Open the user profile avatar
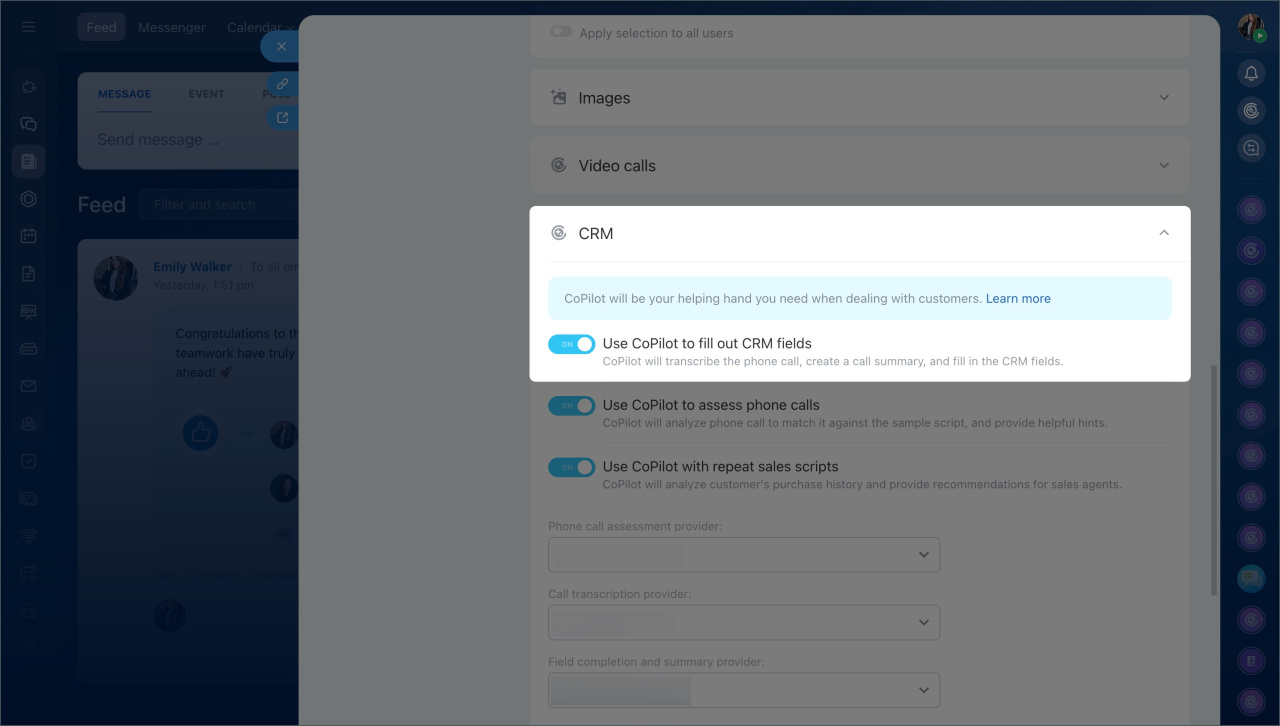The image size is (1280, 726). (x=1251, y=27)
